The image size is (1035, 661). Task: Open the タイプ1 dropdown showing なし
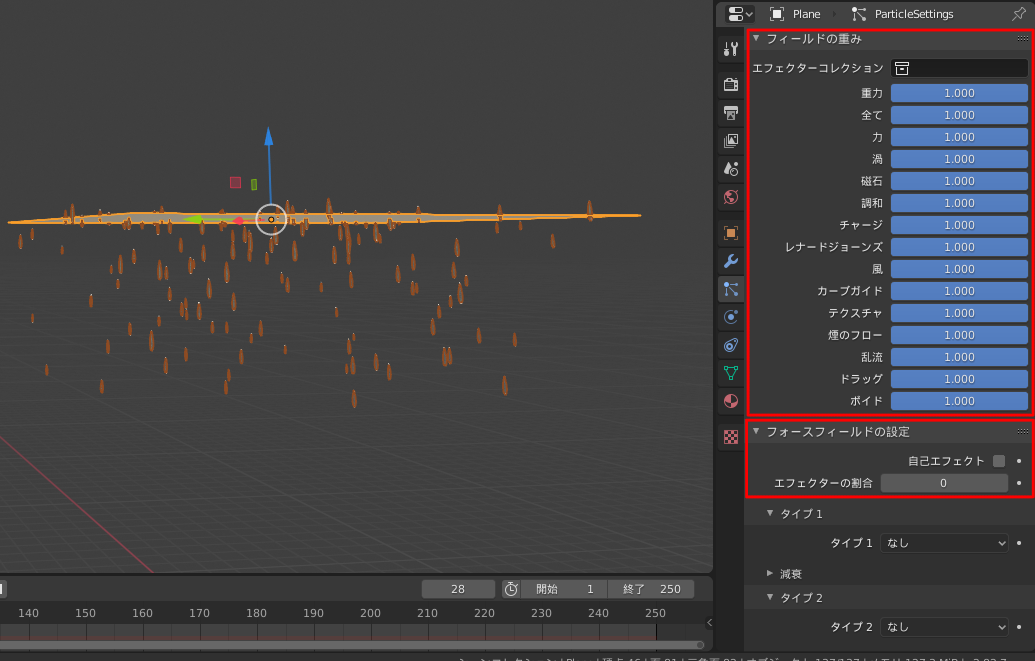click(944, 541)
